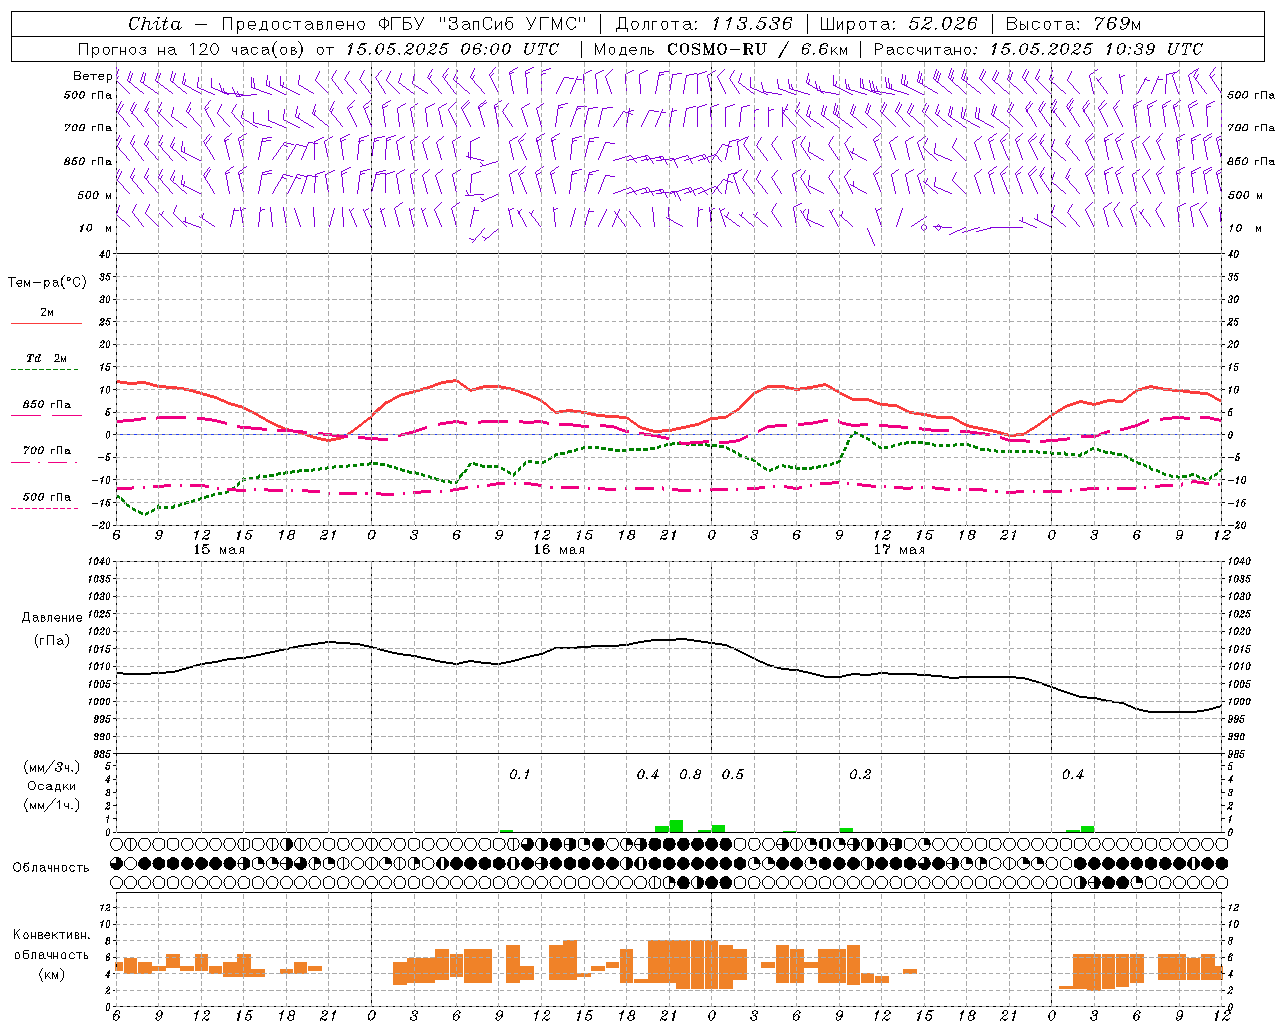Select "1040" on the left pressure axis
Screen dimensions: 1280x1024
tap(98, 561)
